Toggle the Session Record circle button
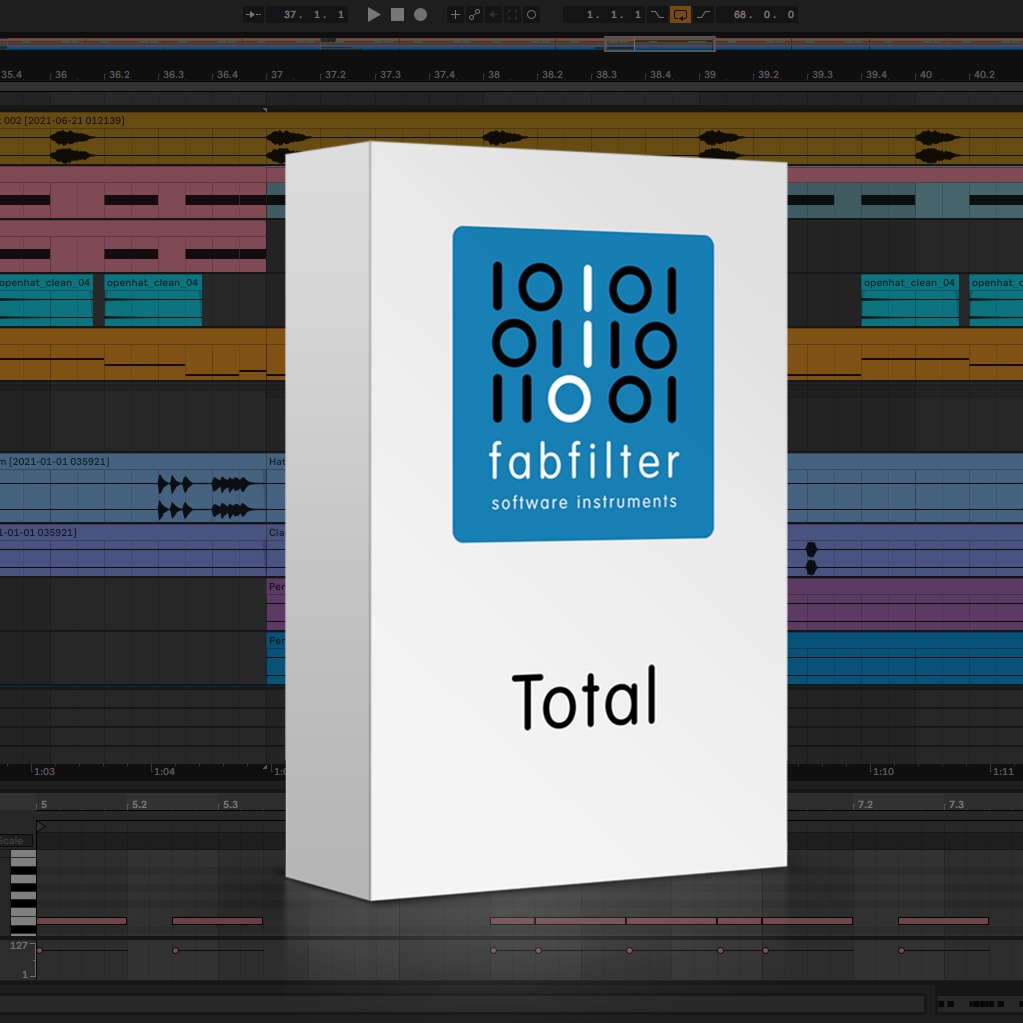 click(x=532, y=15)
